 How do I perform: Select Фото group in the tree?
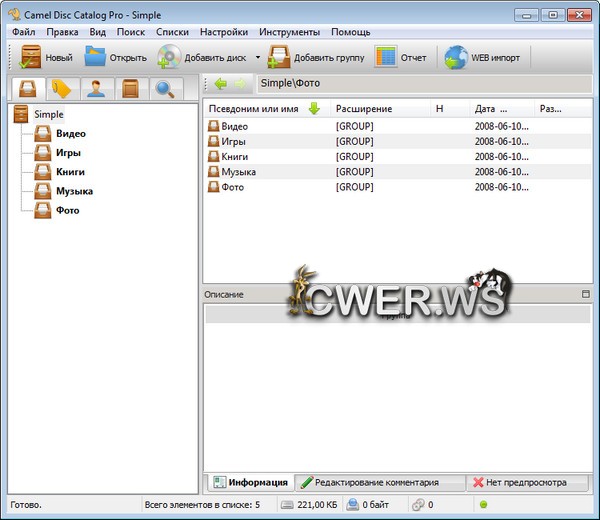click(68, 210)
